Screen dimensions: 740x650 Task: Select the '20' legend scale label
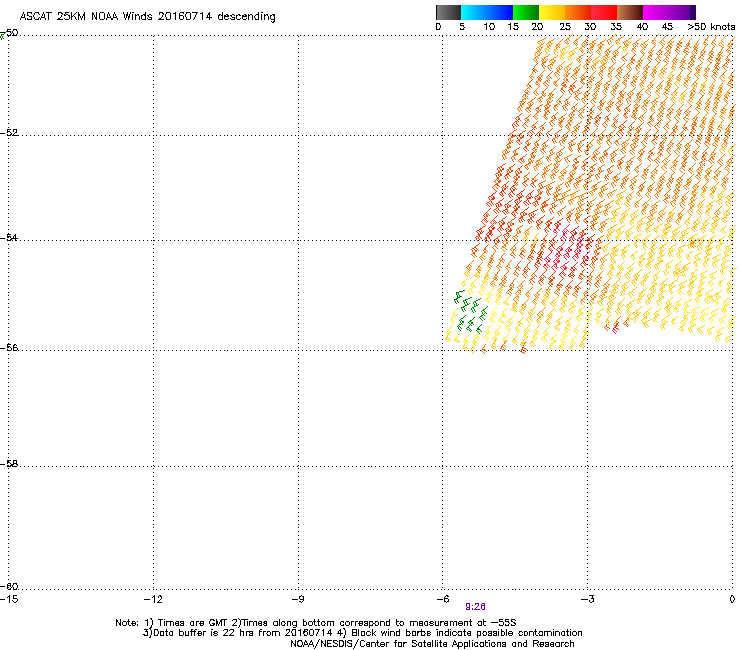[537, 27]
